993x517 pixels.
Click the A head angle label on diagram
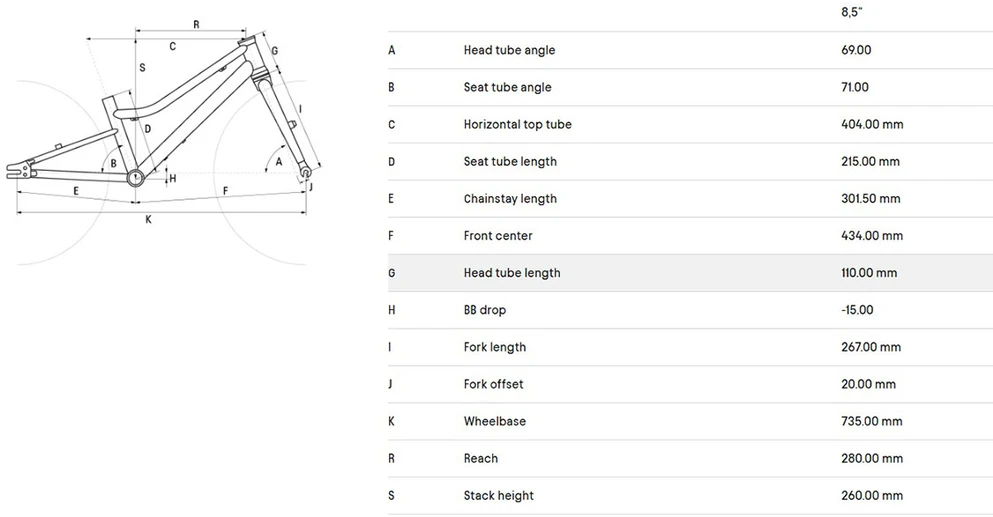pos(279,162)
